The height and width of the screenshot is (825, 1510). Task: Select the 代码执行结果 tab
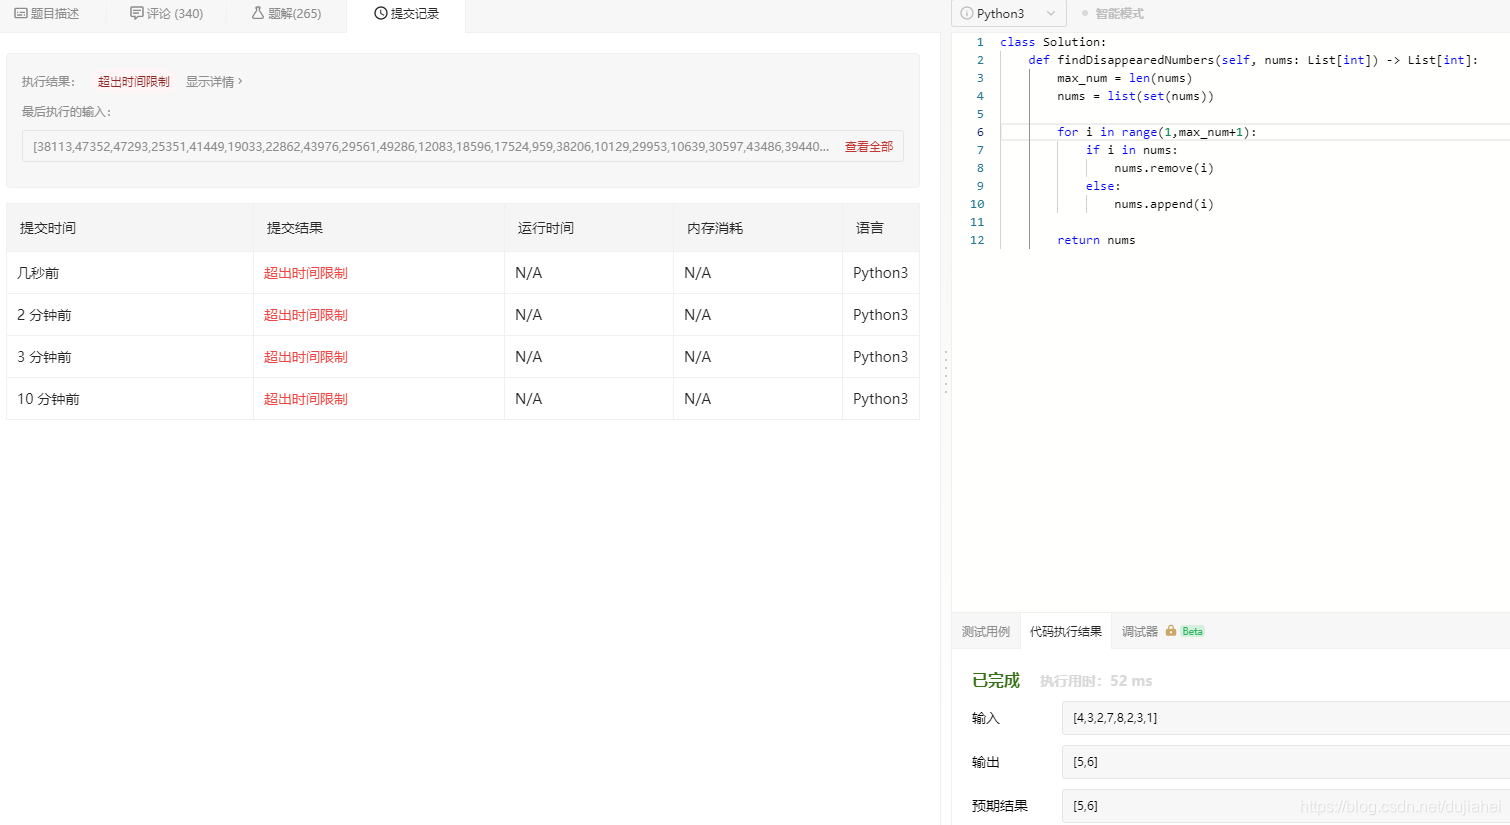tap(1066, 632)
